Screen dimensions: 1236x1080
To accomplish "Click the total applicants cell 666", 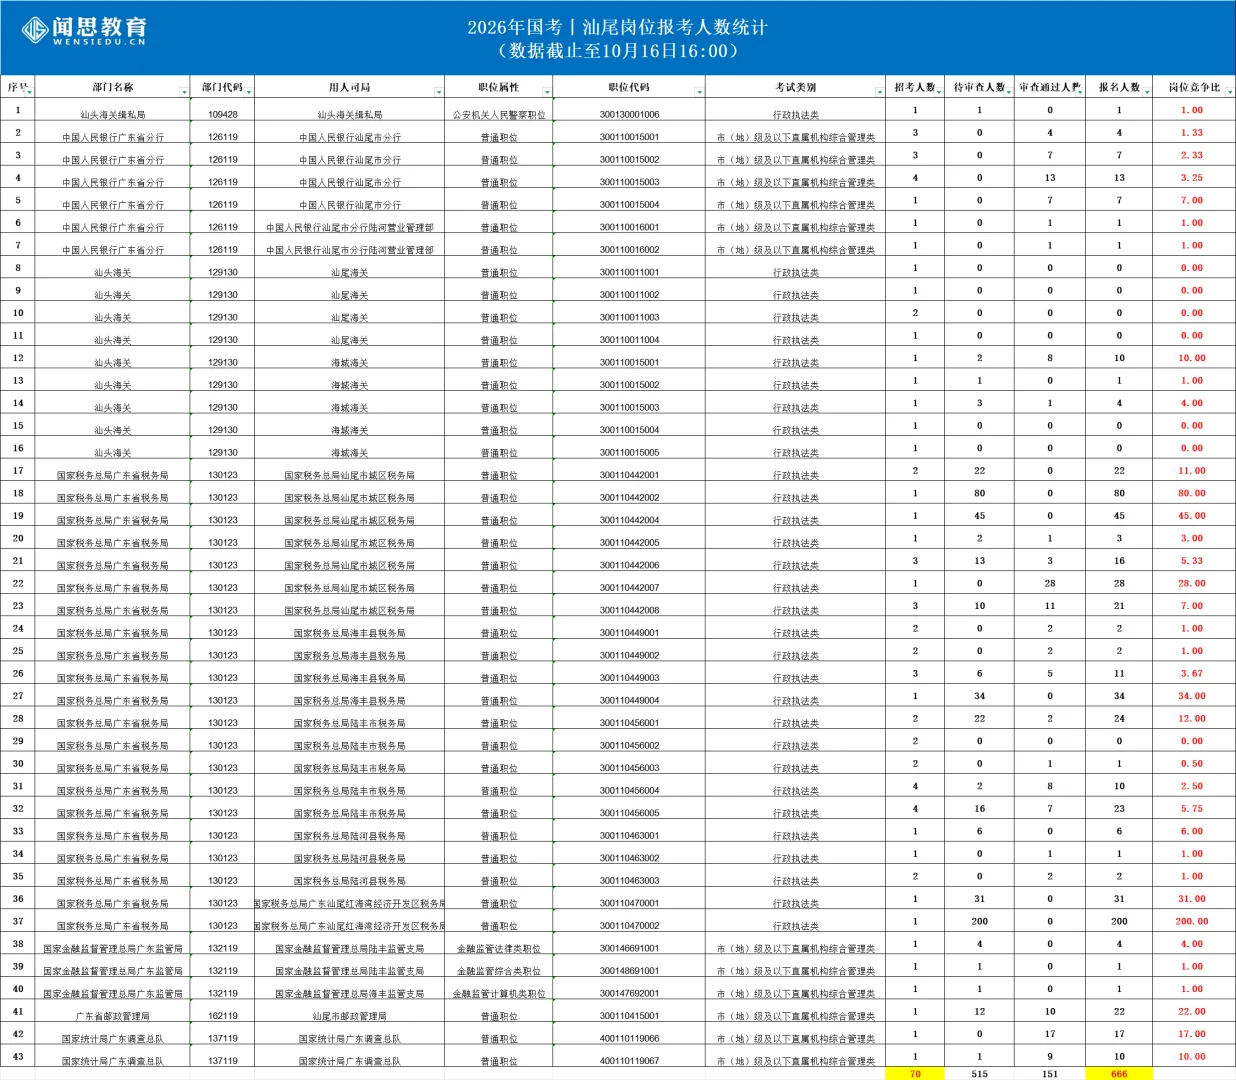I will coord(1119,1074).
